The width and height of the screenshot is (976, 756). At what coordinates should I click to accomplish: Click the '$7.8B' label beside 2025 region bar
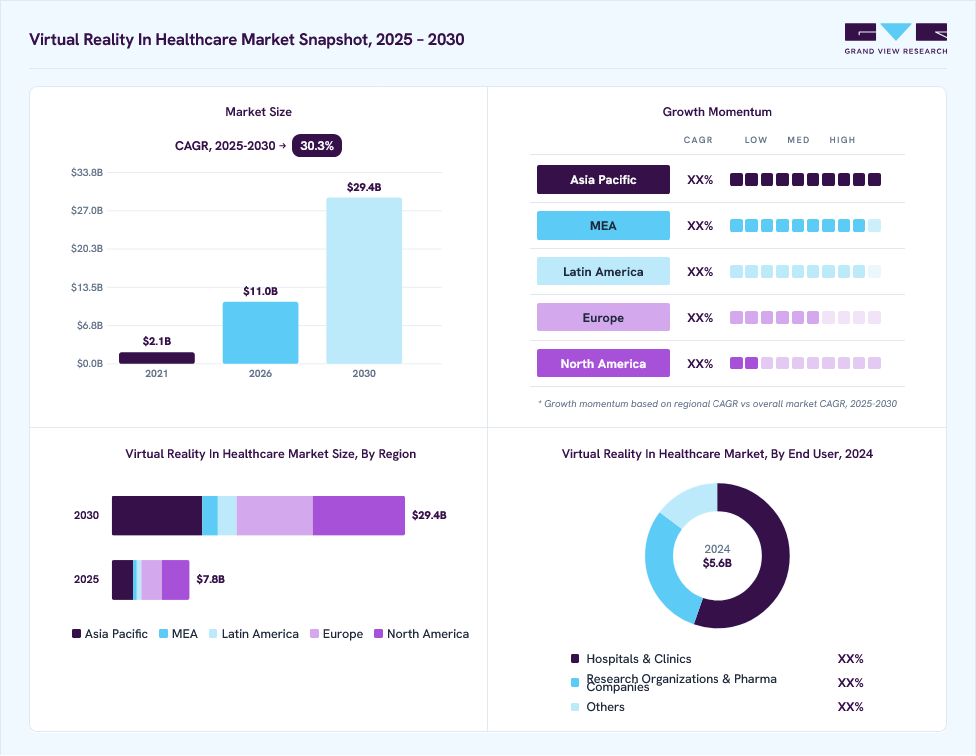coord(210,579)
